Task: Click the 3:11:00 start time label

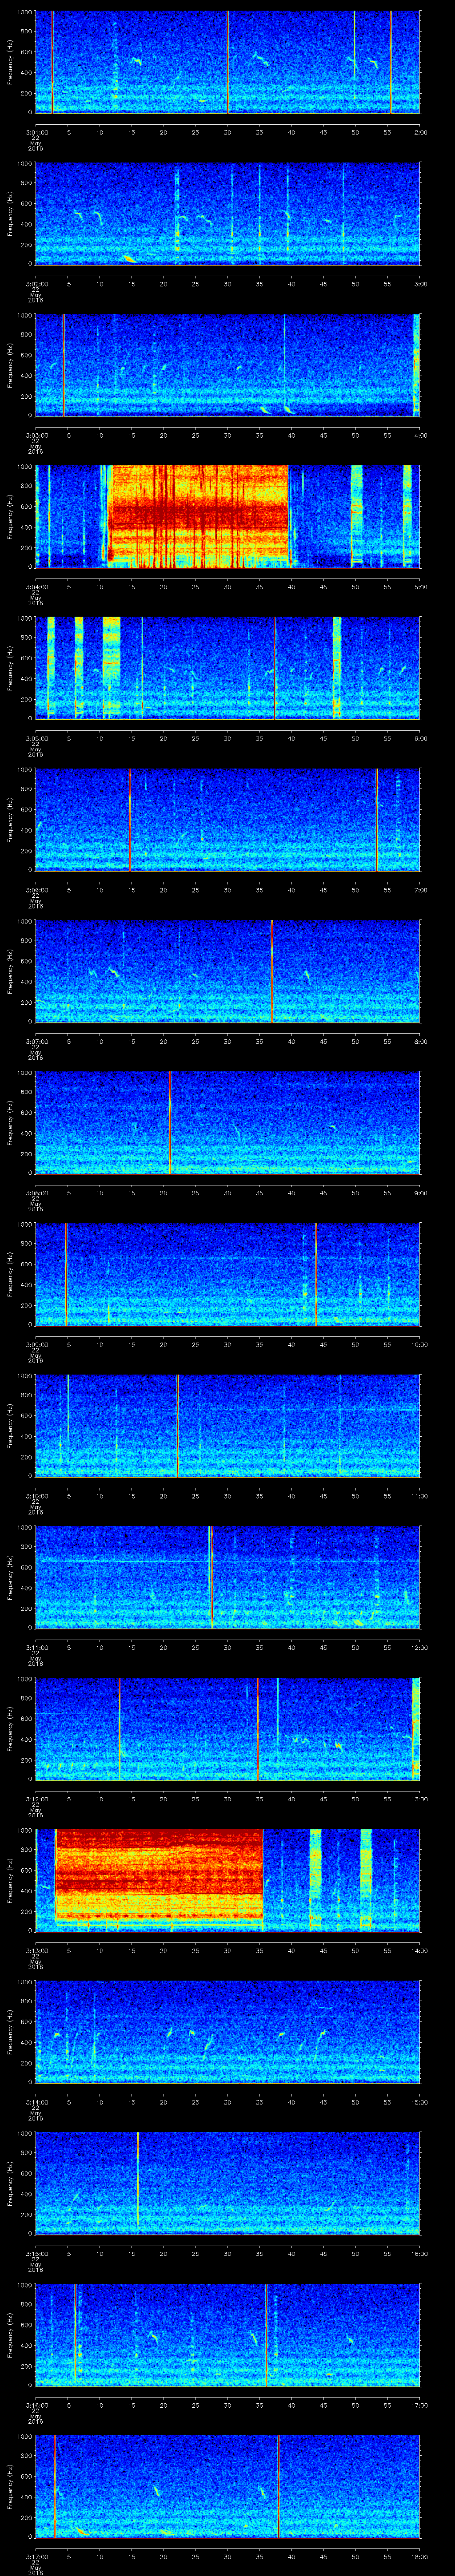Action: 36,1647
